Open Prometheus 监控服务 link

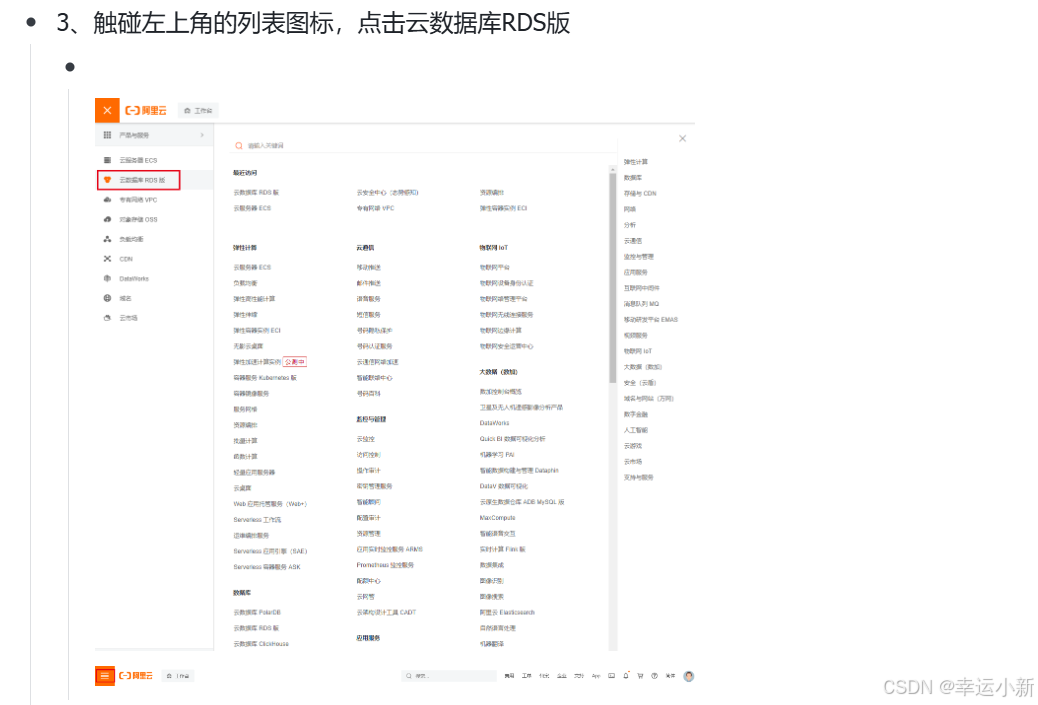385,565
